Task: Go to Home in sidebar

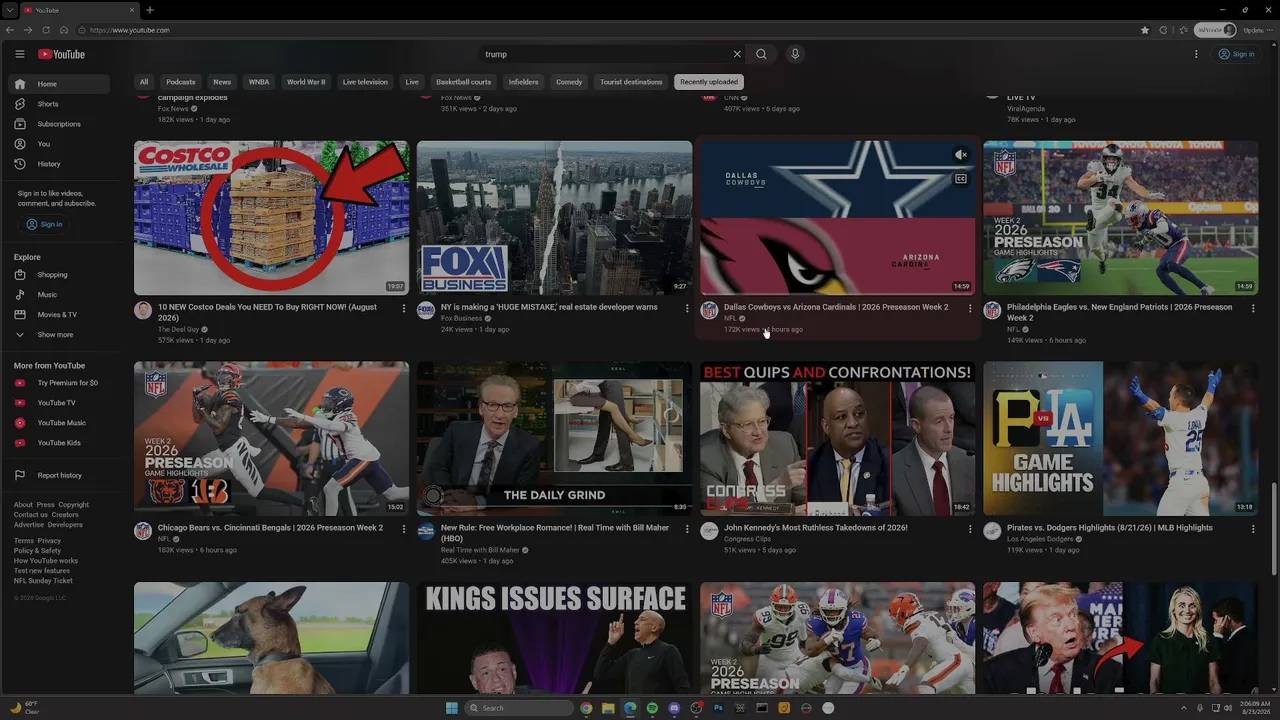Action: [60, 84]
